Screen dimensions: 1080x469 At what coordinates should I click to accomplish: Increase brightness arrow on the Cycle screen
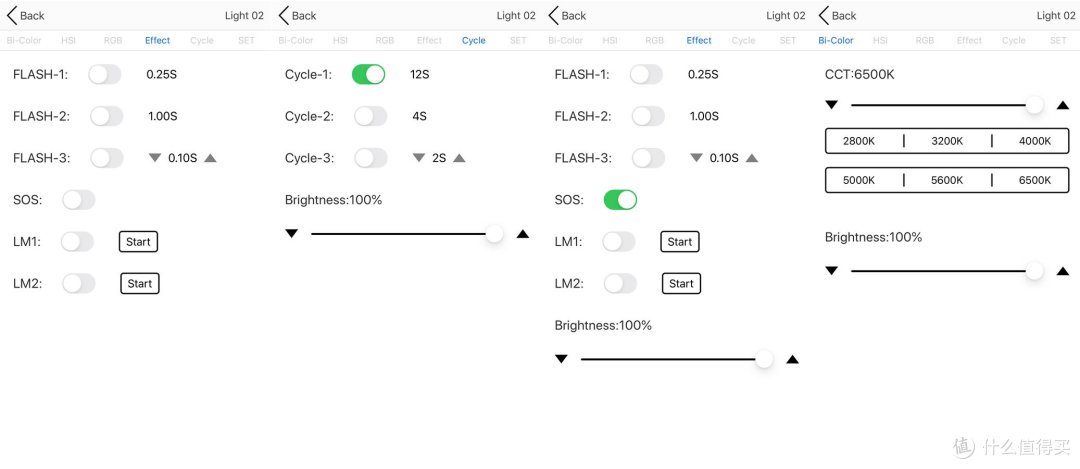coord(523,233)
